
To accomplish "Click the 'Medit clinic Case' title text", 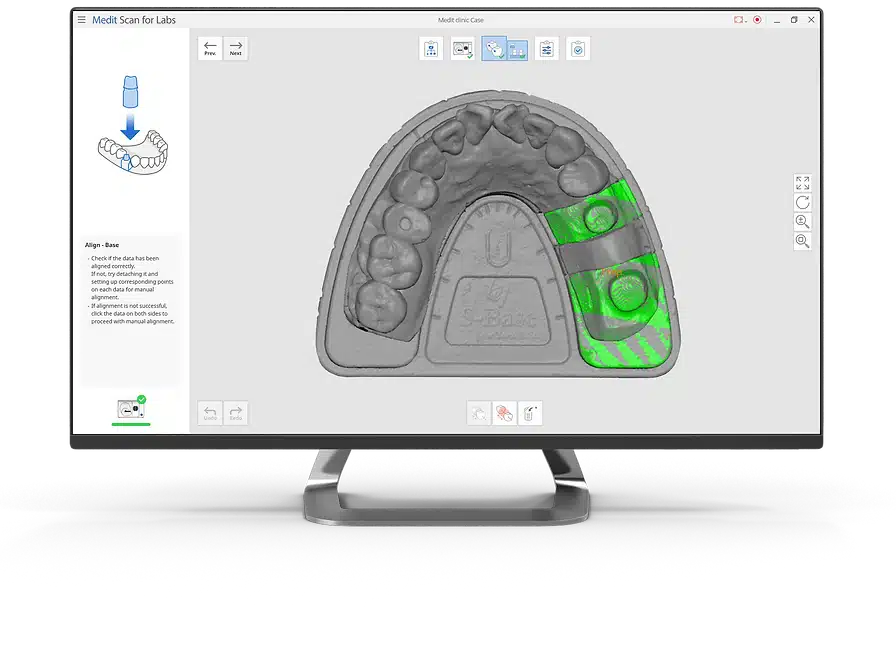I will [x=461, y=20].
